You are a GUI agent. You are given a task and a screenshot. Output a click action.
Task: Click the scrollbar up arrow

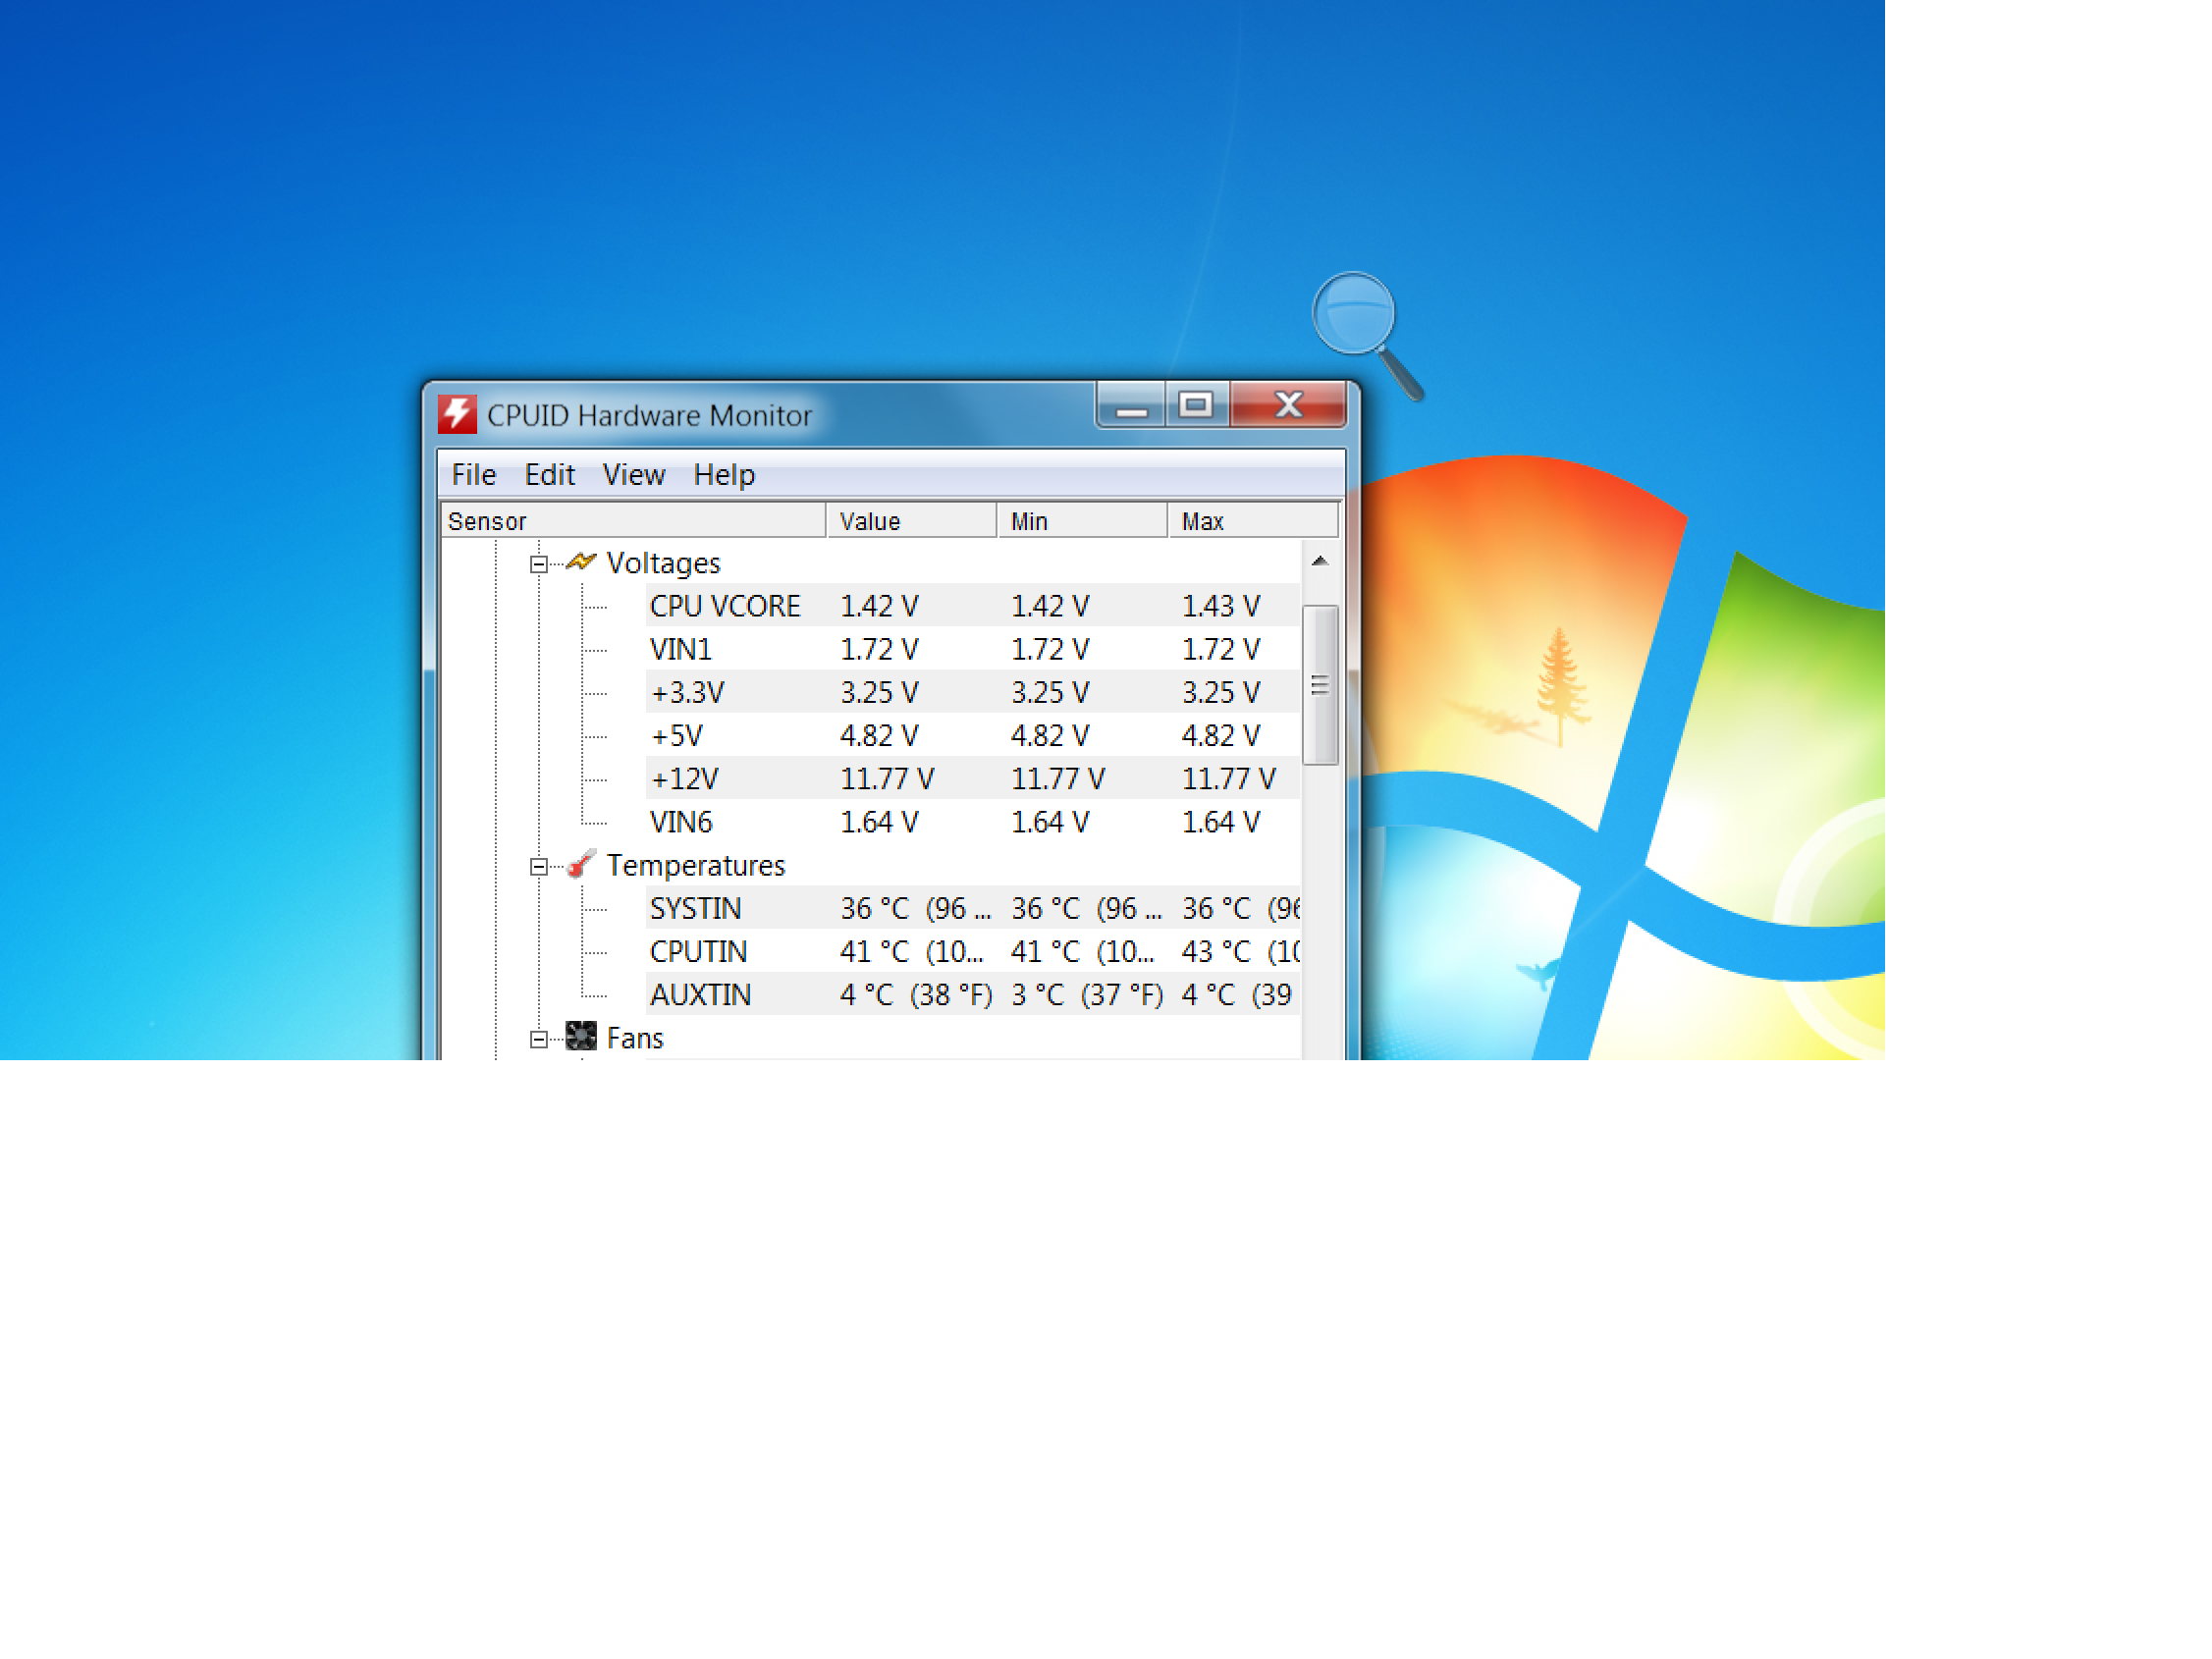tap(1320, 561)
